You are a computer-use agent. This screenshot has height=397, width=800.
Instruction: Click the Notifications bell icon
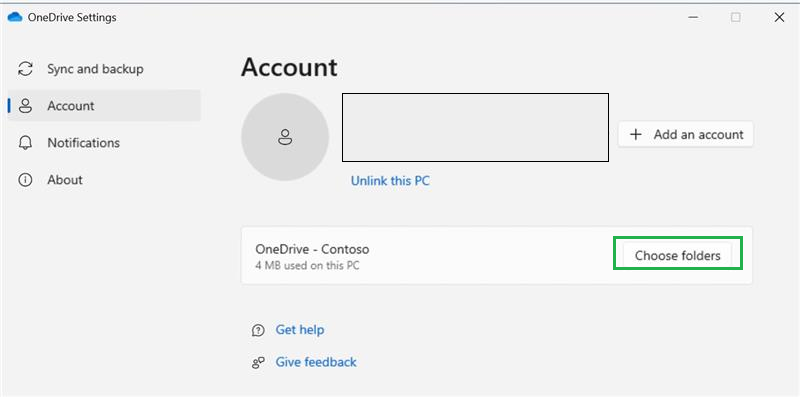pos(25,143)
